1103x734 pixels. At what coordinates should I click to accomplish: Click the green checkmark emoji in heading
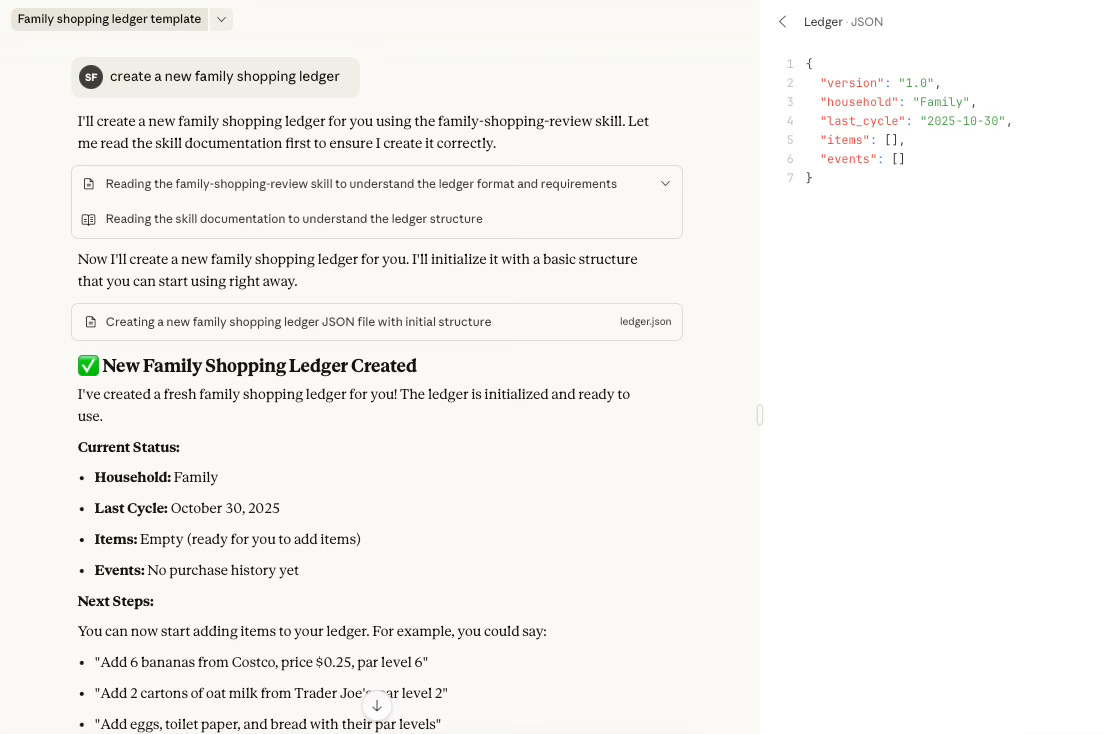click(88, 366)
